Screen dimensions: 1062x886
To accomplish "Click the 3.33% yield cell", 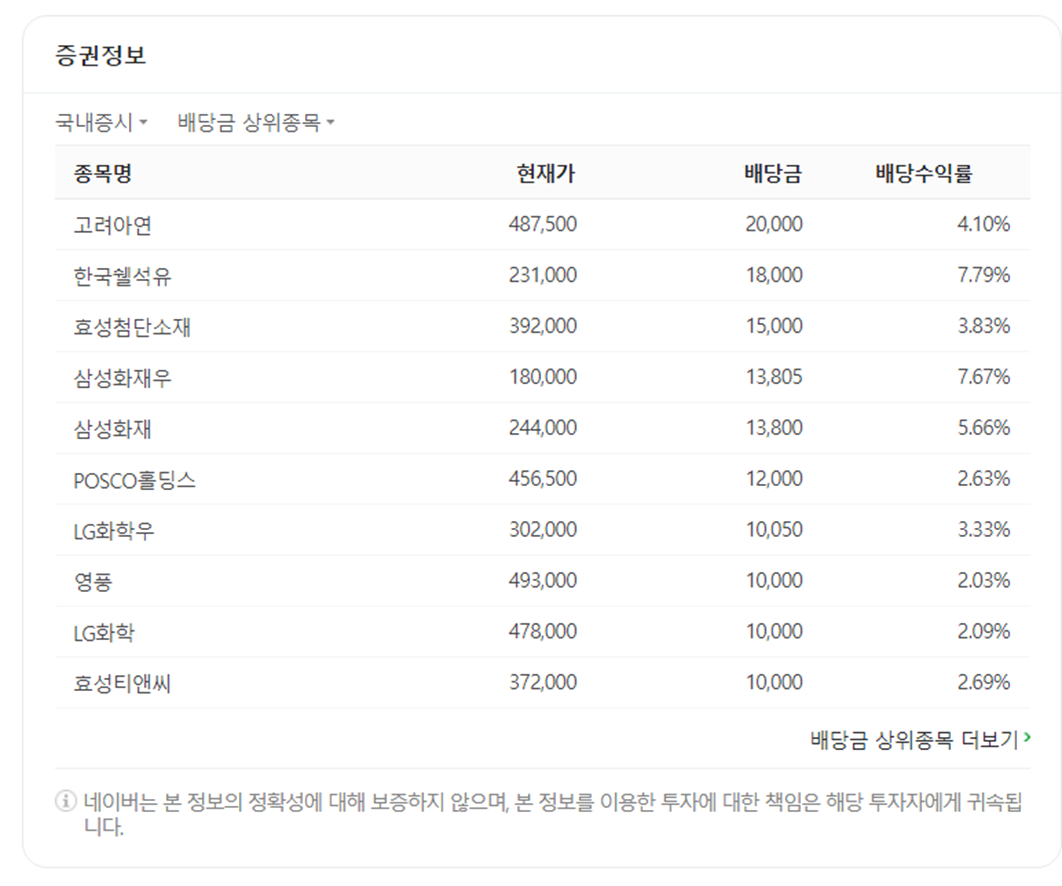I will click(983, 529).
